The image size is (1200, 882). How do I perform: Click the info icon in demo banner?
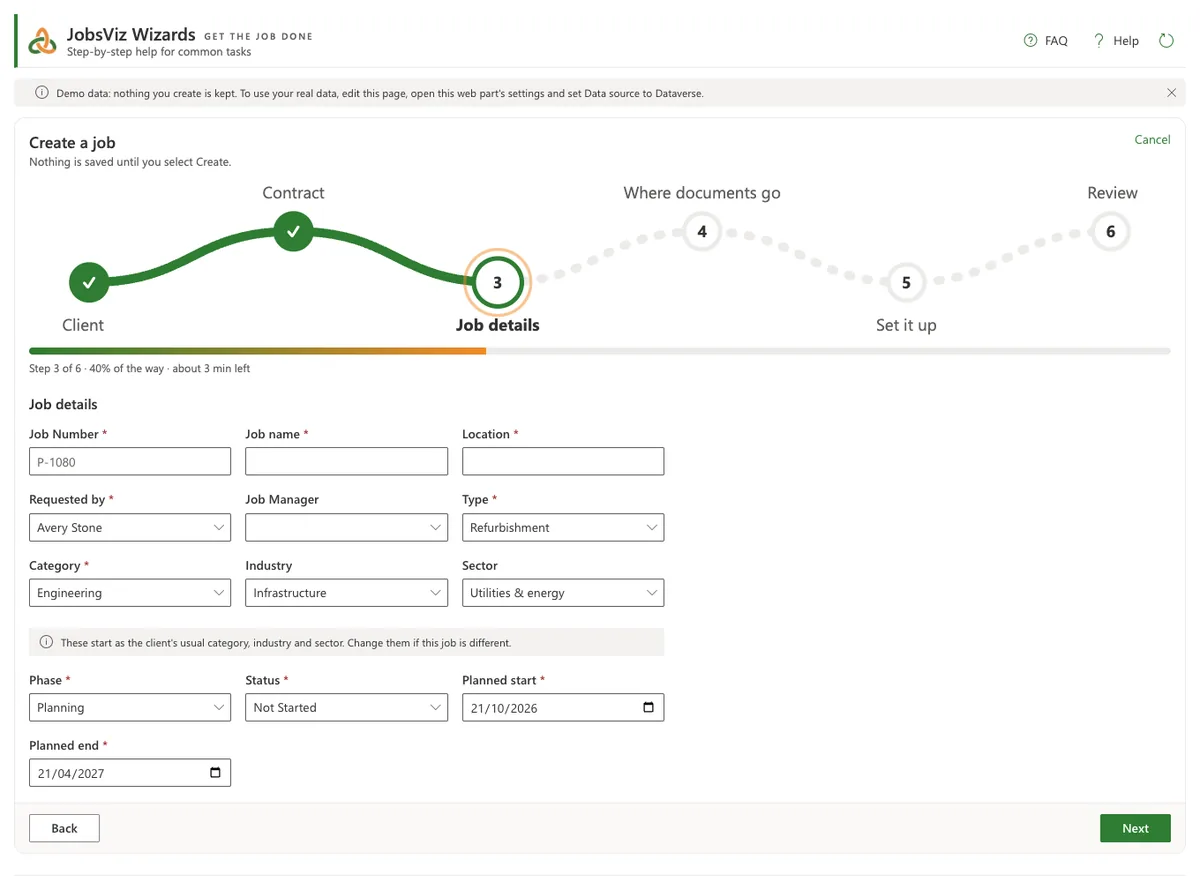pyautogui.click(x=42, y=93)
